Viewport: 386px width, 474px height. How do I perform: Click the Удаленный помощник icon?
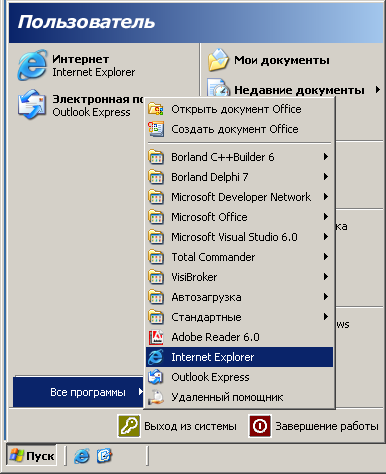pyautogui.click(x=156, y=397)
